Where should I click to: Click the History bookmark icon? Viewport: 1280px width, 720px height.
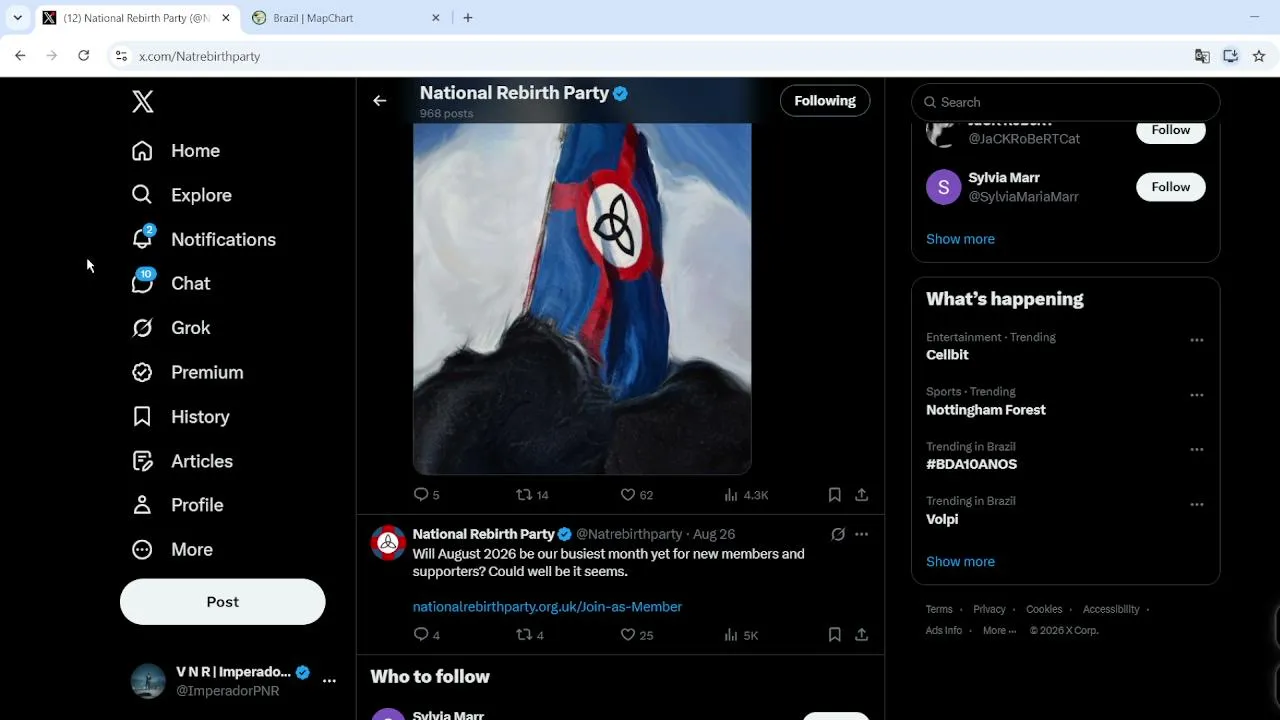pyautogui.click(x=142, y=416)
